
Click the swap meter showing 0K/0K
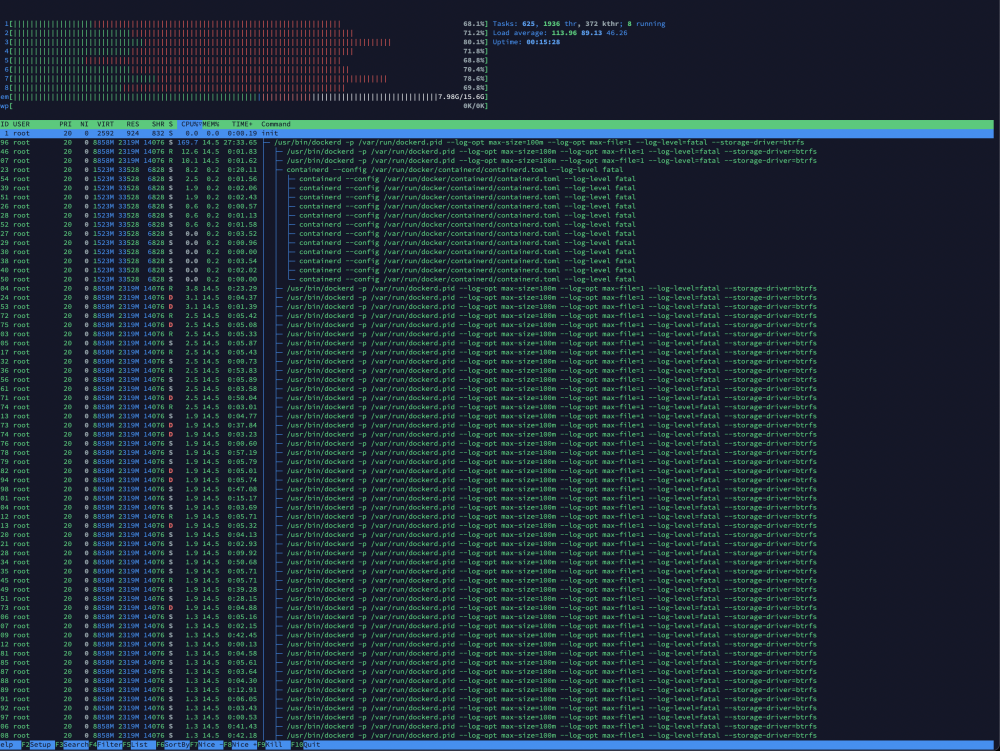click(x=244, y=106)
